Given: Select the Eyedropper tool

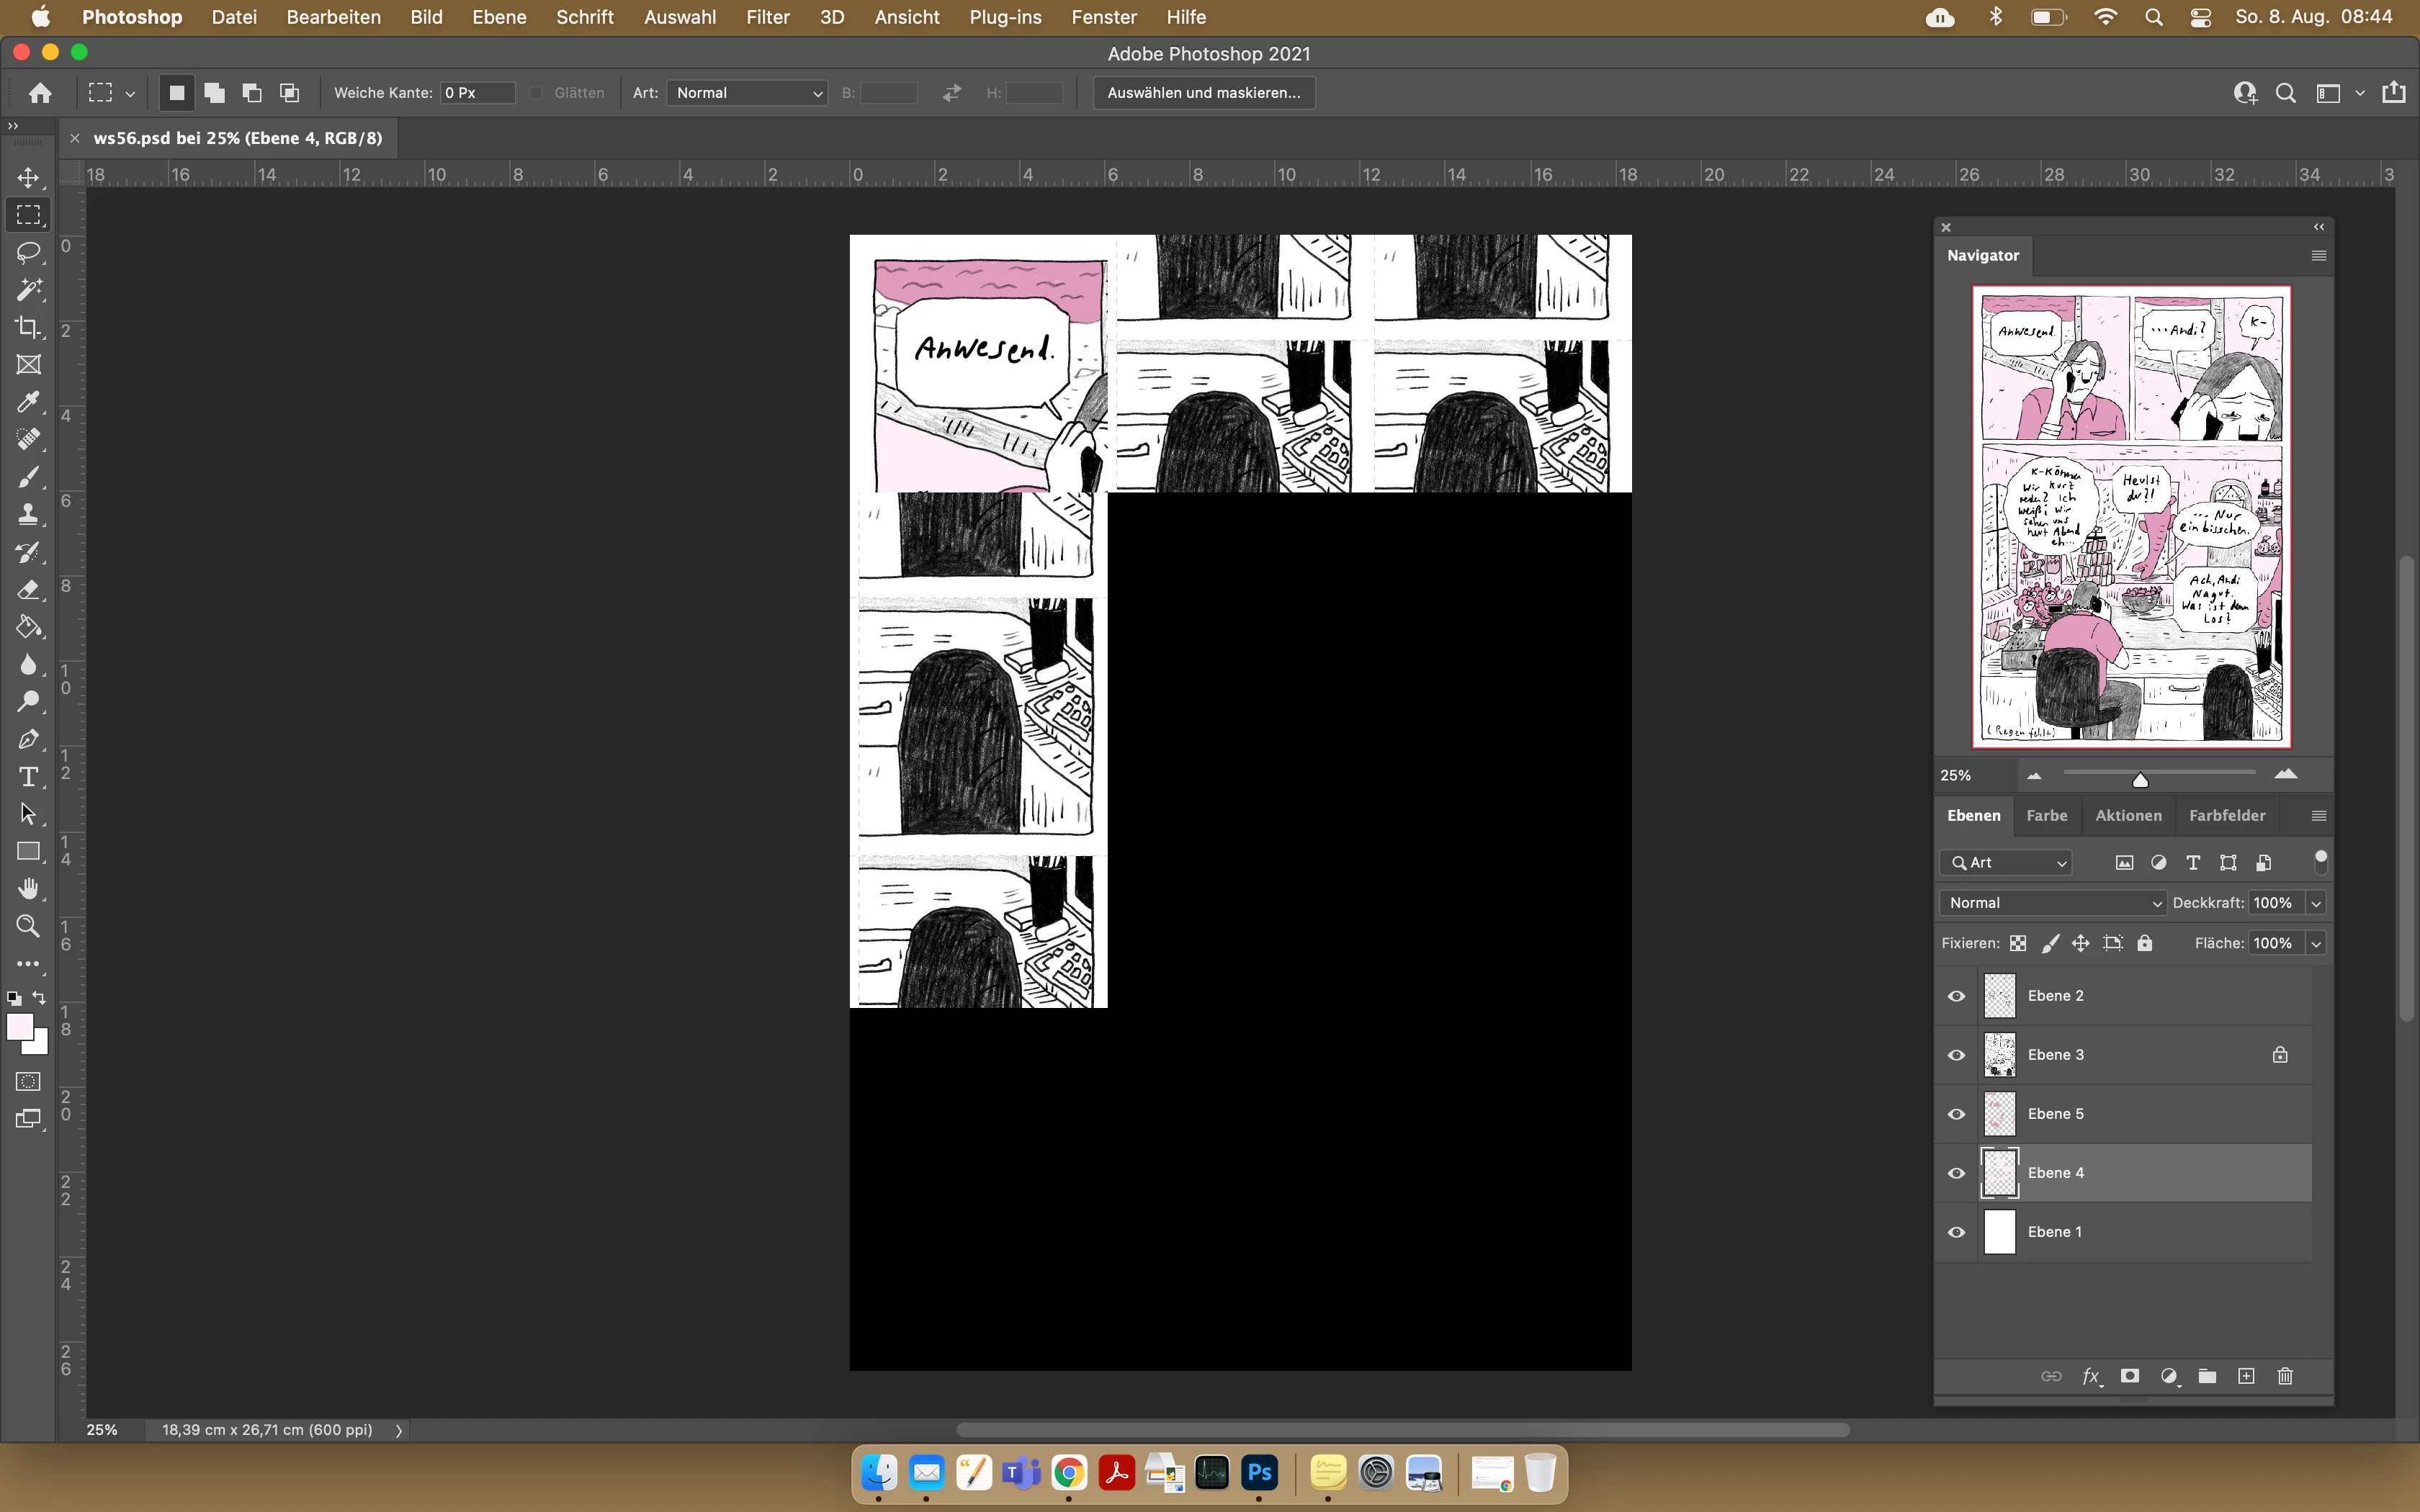Looking at the screenshot, I should click(28, 402).
